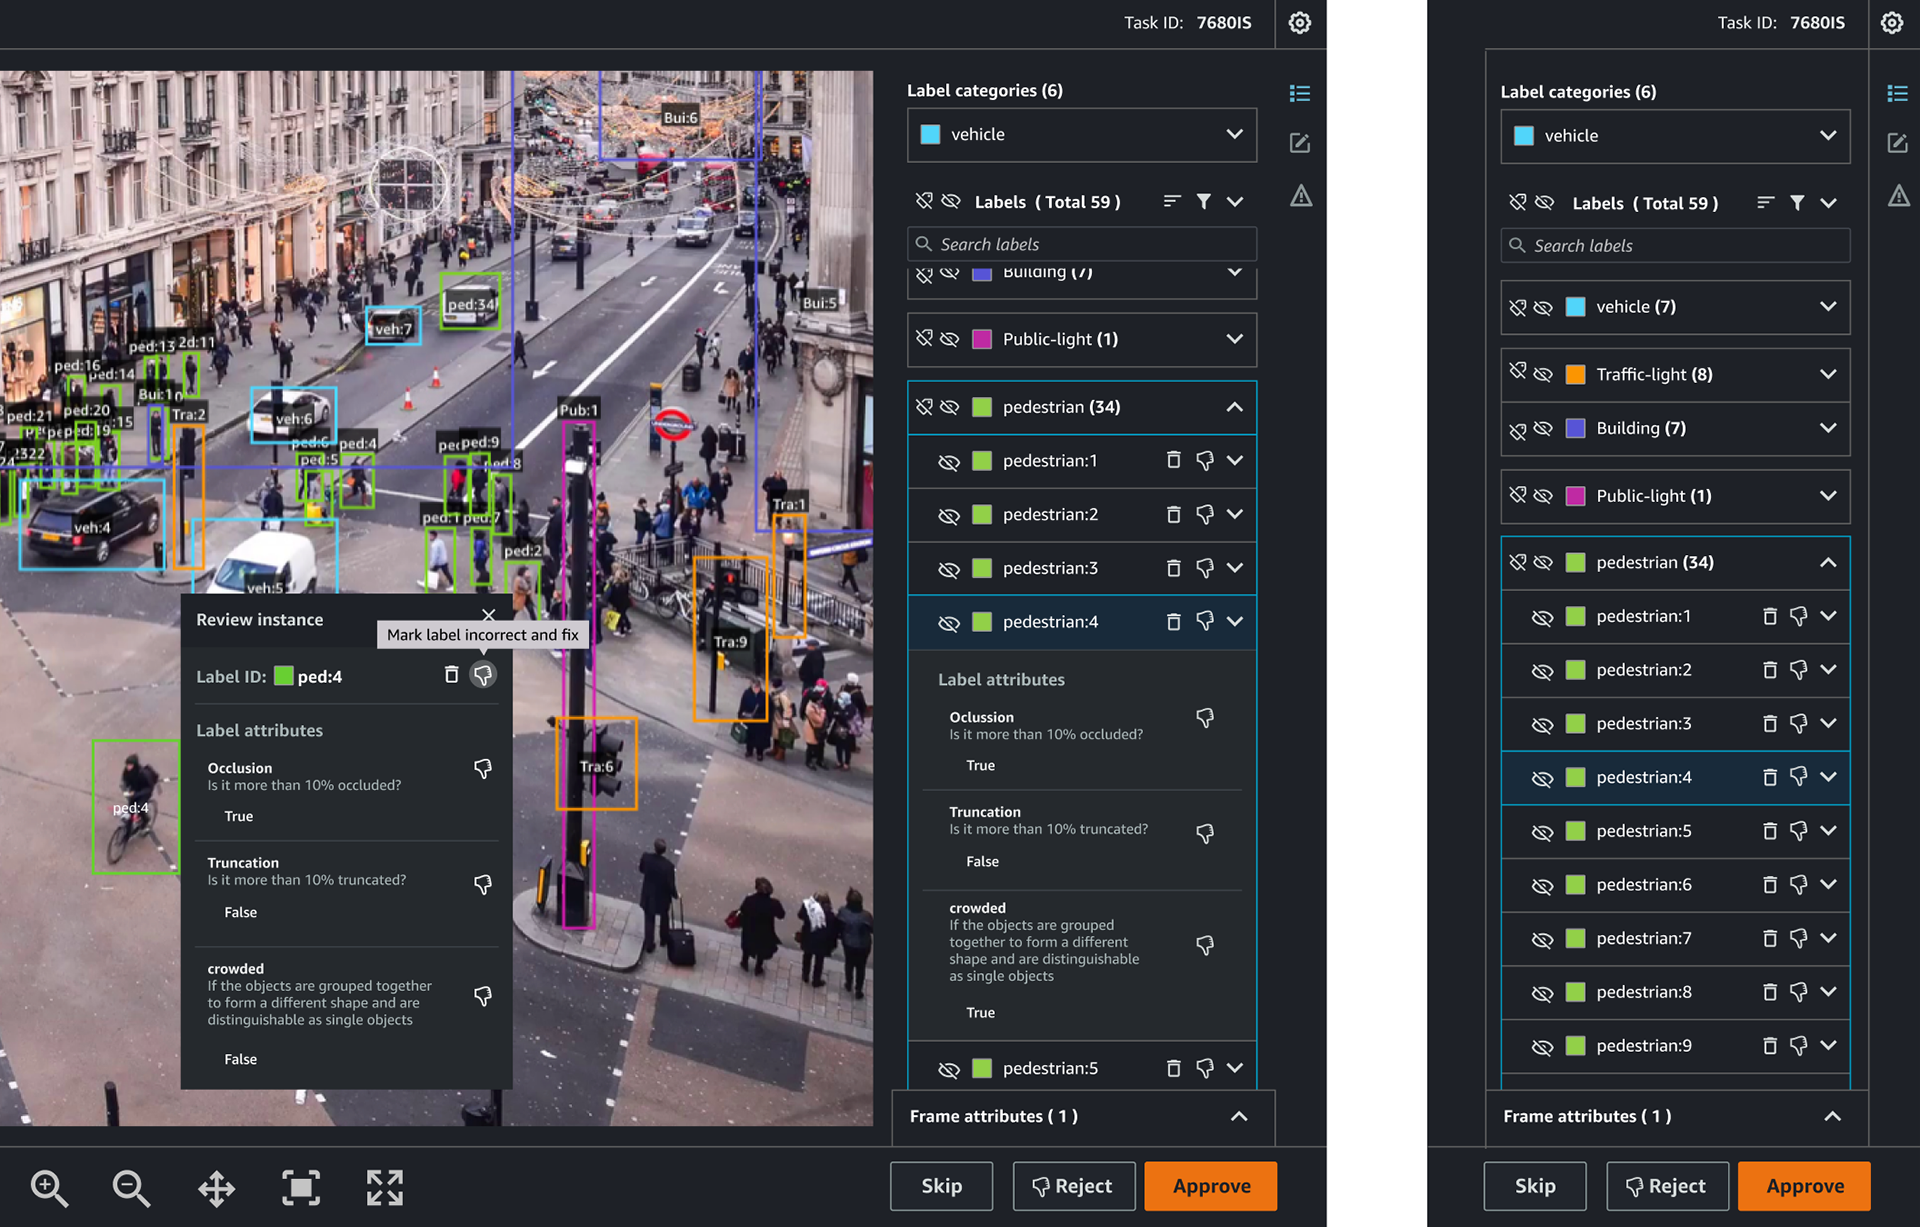Open label list icon in right sidebar

click(x=1897, y=93)
